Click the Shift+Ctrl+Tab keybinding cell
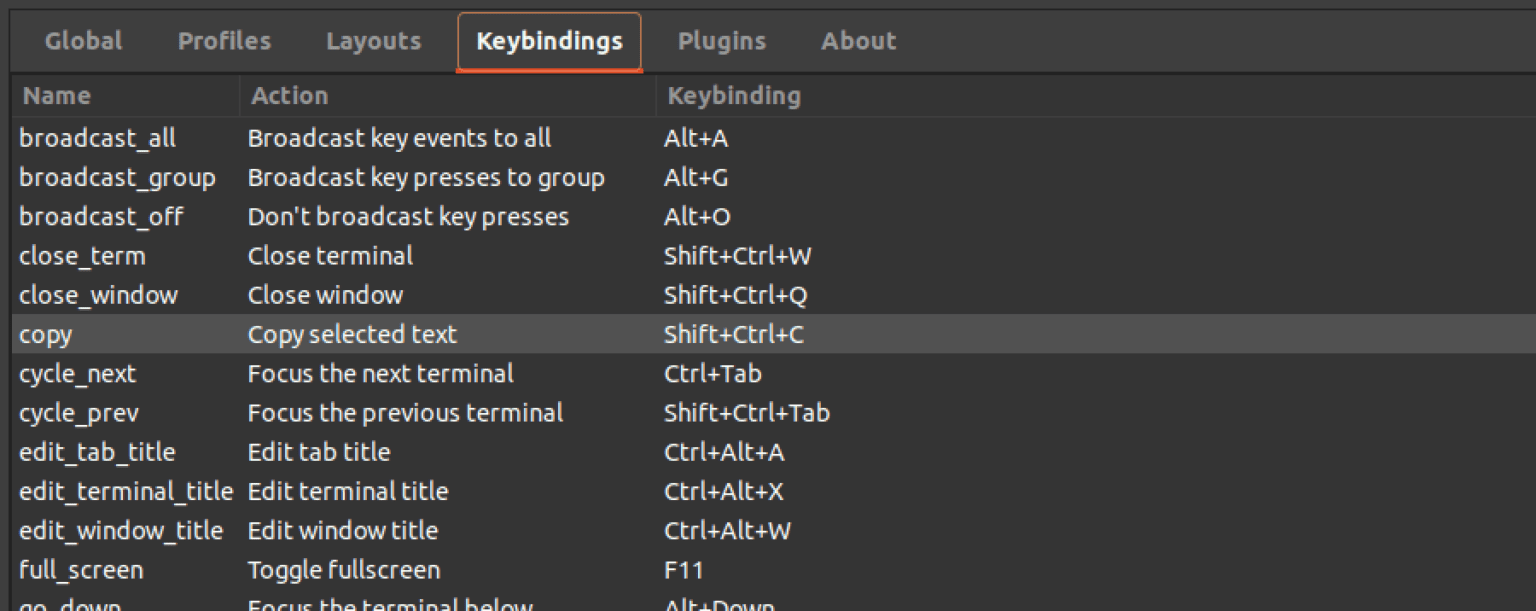Screen dimensions: 1536x611 pyautogui.click(x=746, y=413)
